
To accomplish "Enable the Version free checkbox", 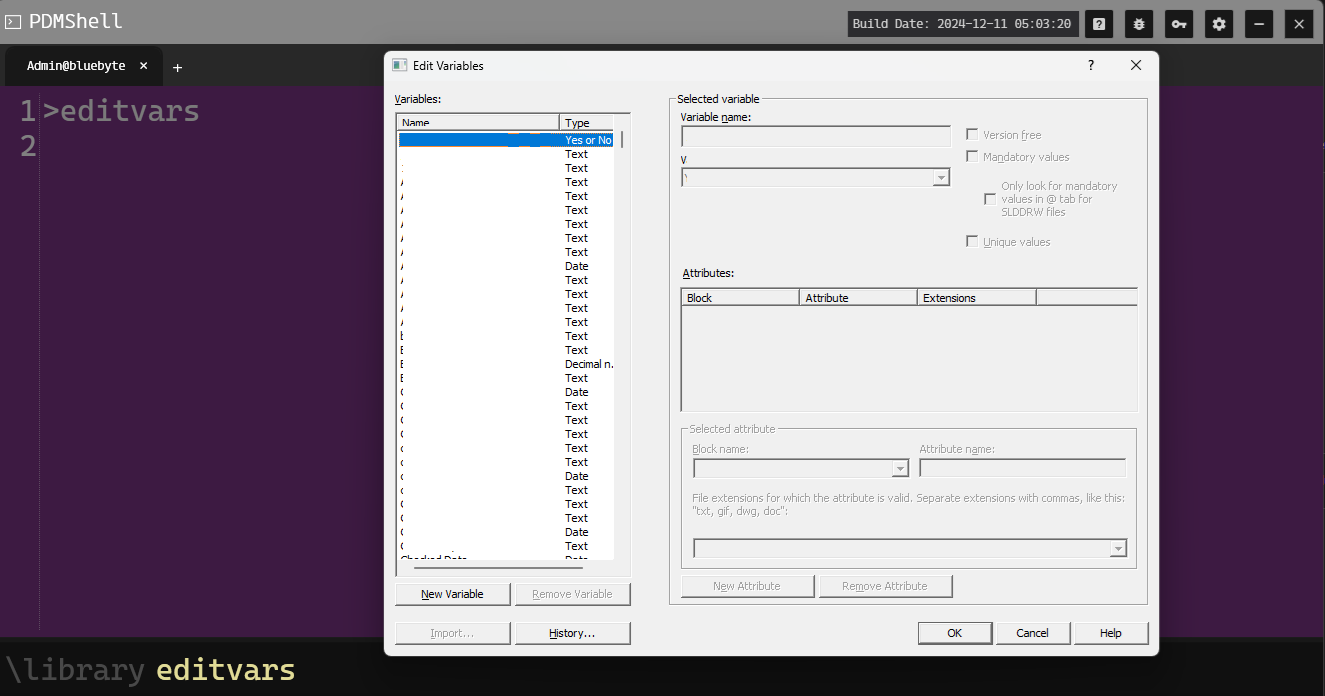I will (971, 134).
